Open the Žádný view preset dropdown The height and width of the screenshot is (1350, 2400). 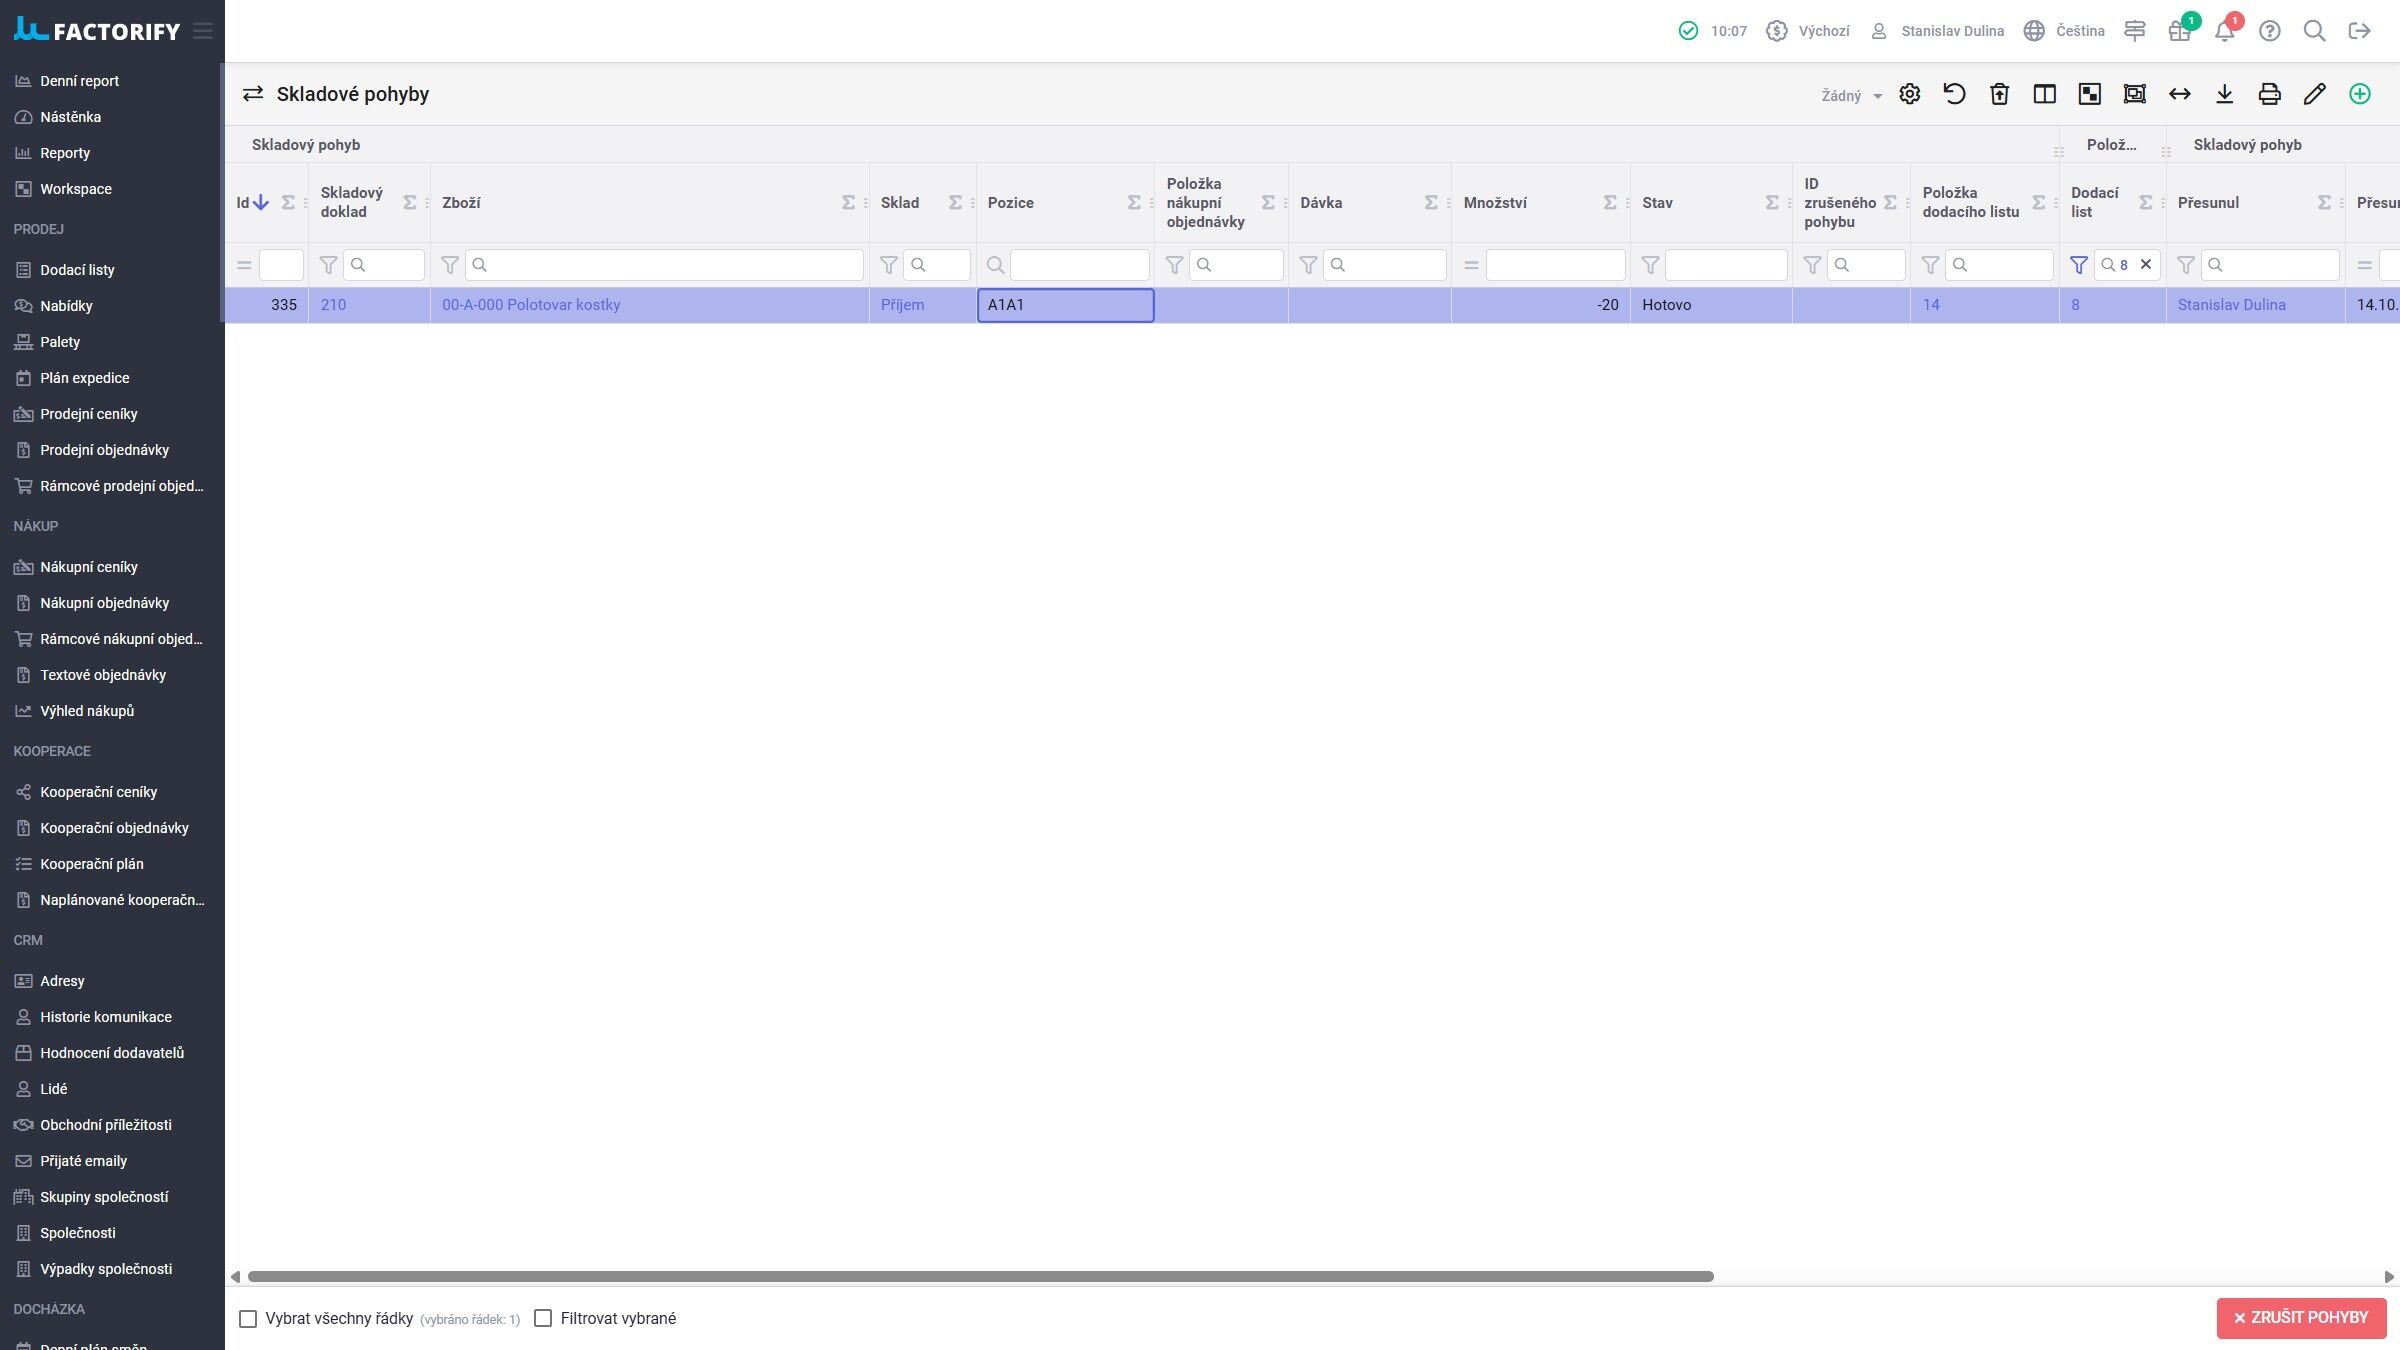[1851, 96]
